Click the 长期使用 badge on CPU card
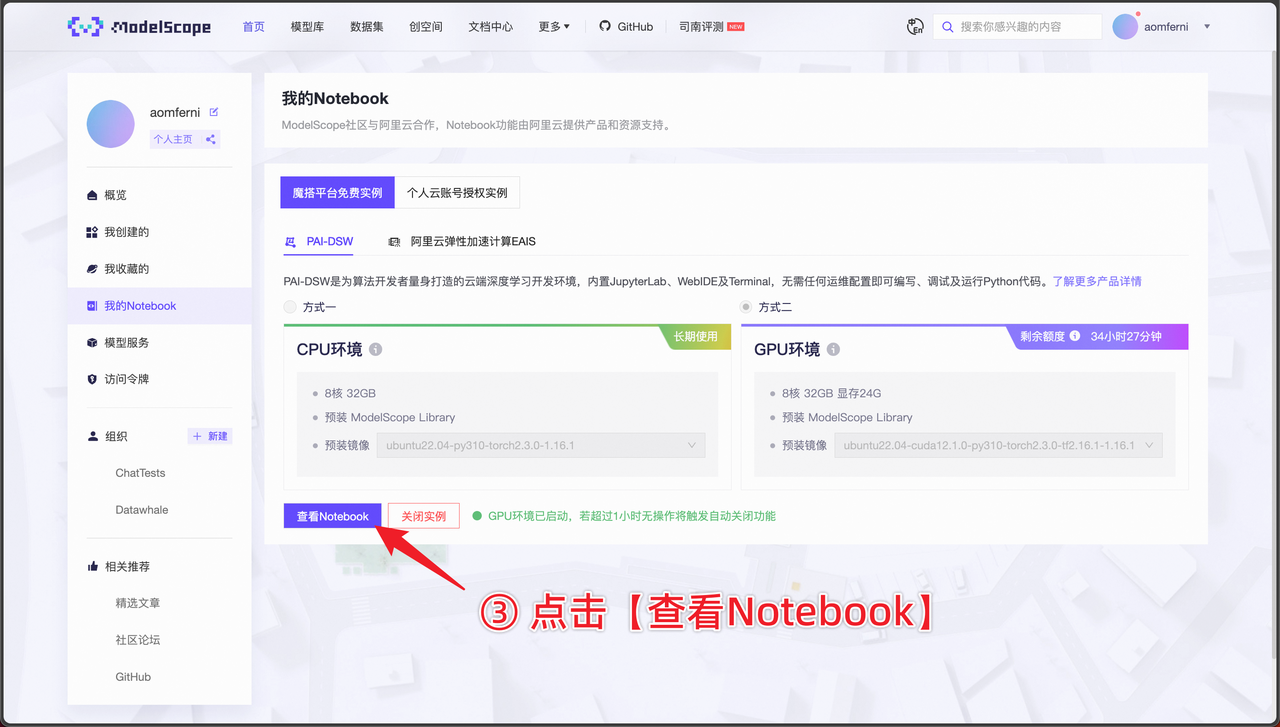 [x=695, y=336]
